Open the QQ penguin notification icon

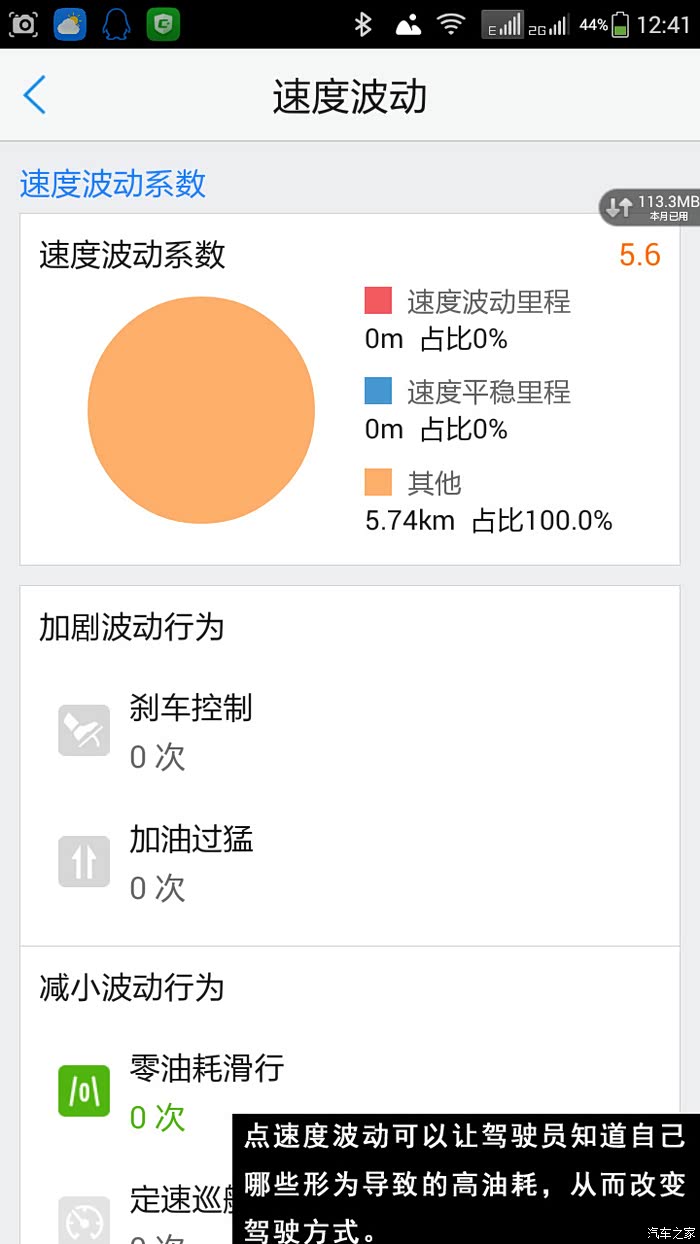pos(116,24)
